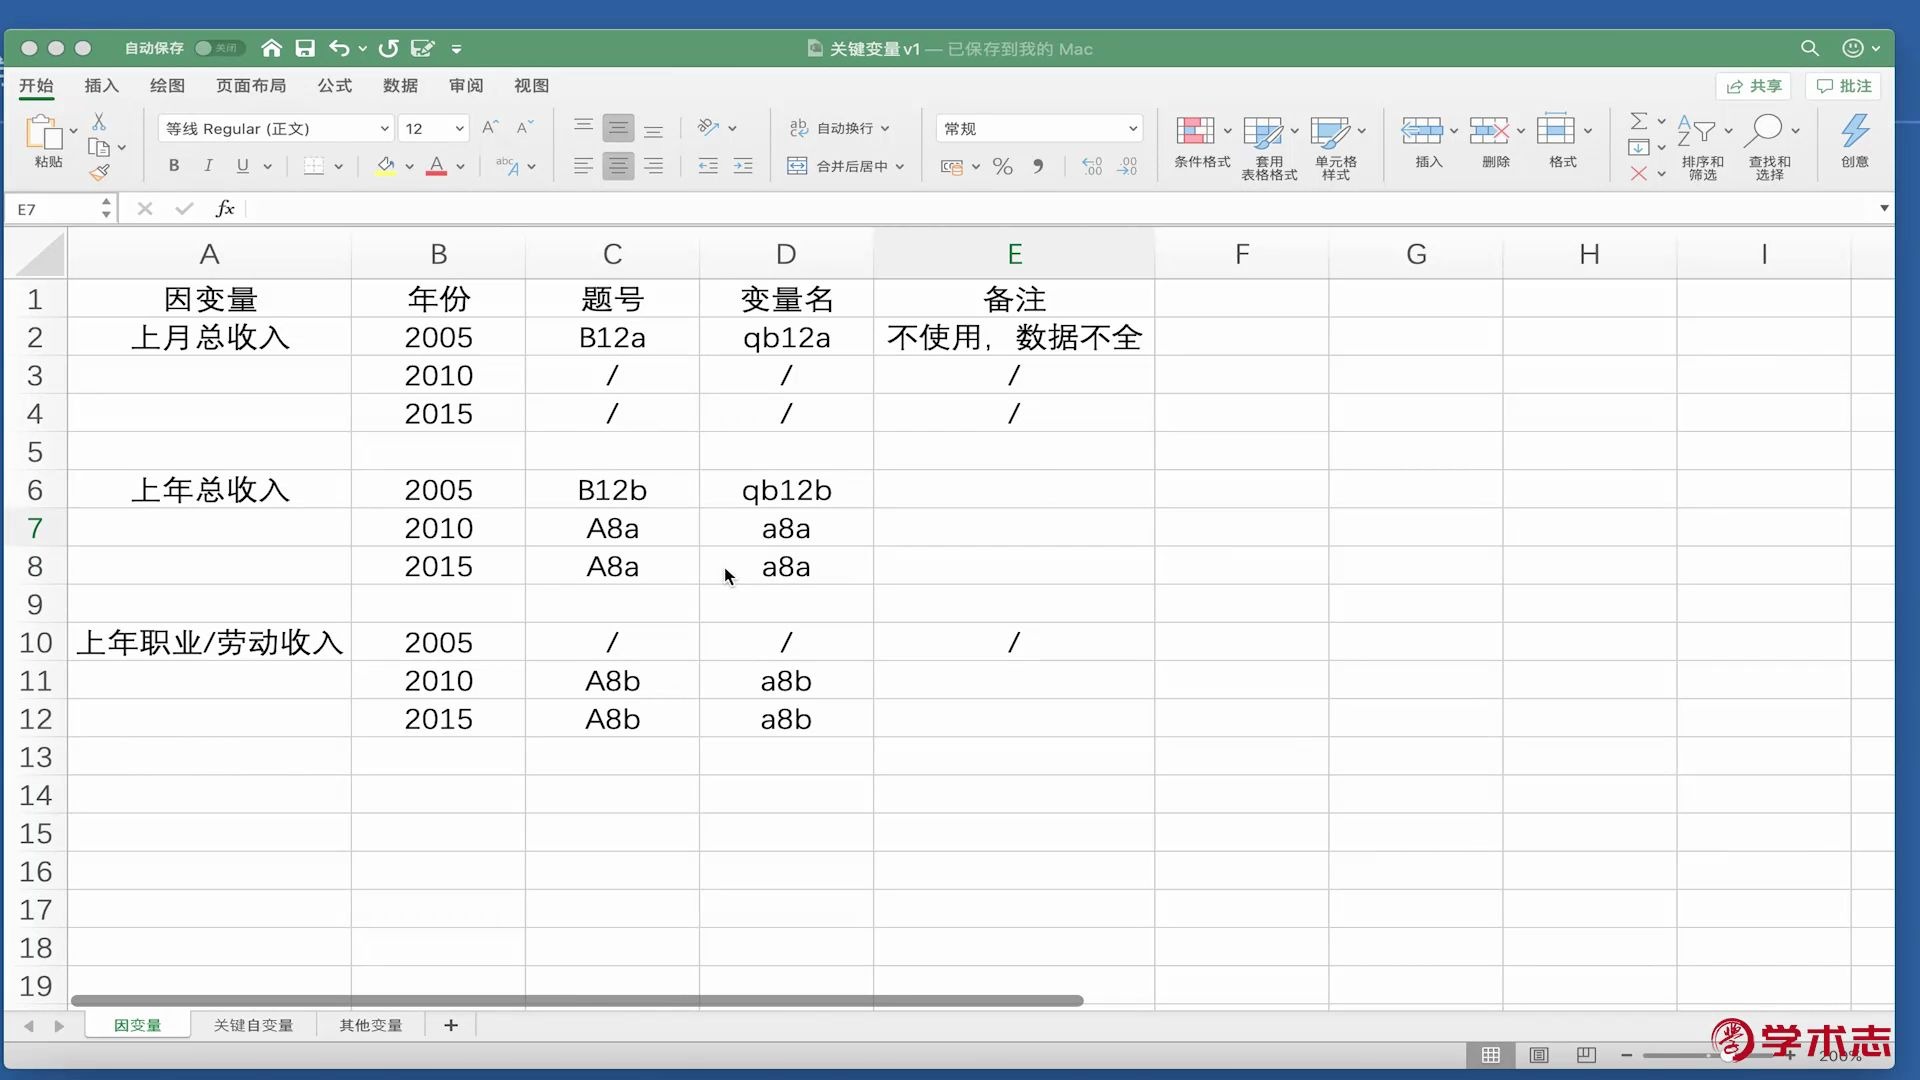Expand the formula bar chevron
The height and width of the screenshot is (1080, 1920).
(1884, 208)
